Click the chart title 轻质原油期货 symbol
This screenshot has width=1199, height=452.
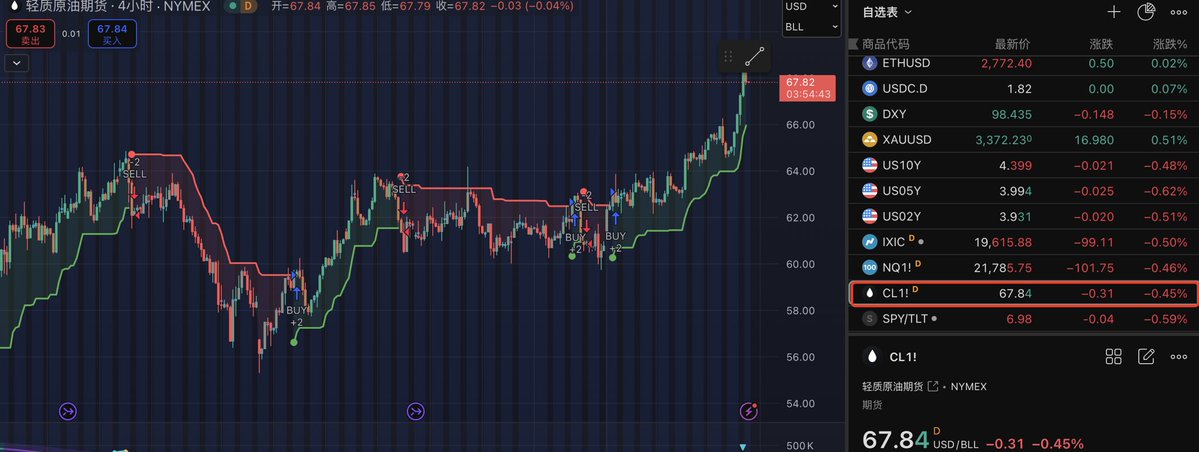tap(67, 7)
